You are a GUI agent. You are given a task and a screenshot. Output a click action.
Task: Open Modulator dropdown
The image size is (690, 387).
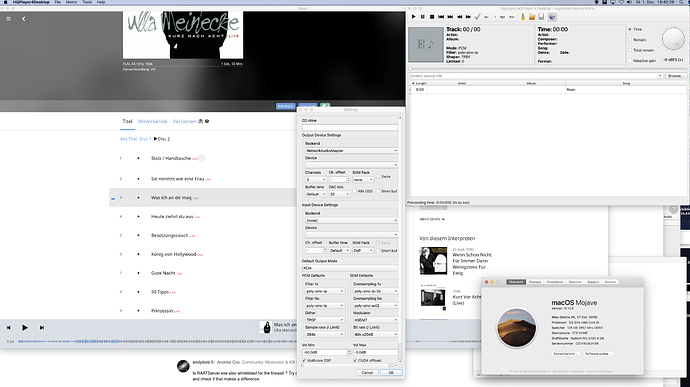375,320
